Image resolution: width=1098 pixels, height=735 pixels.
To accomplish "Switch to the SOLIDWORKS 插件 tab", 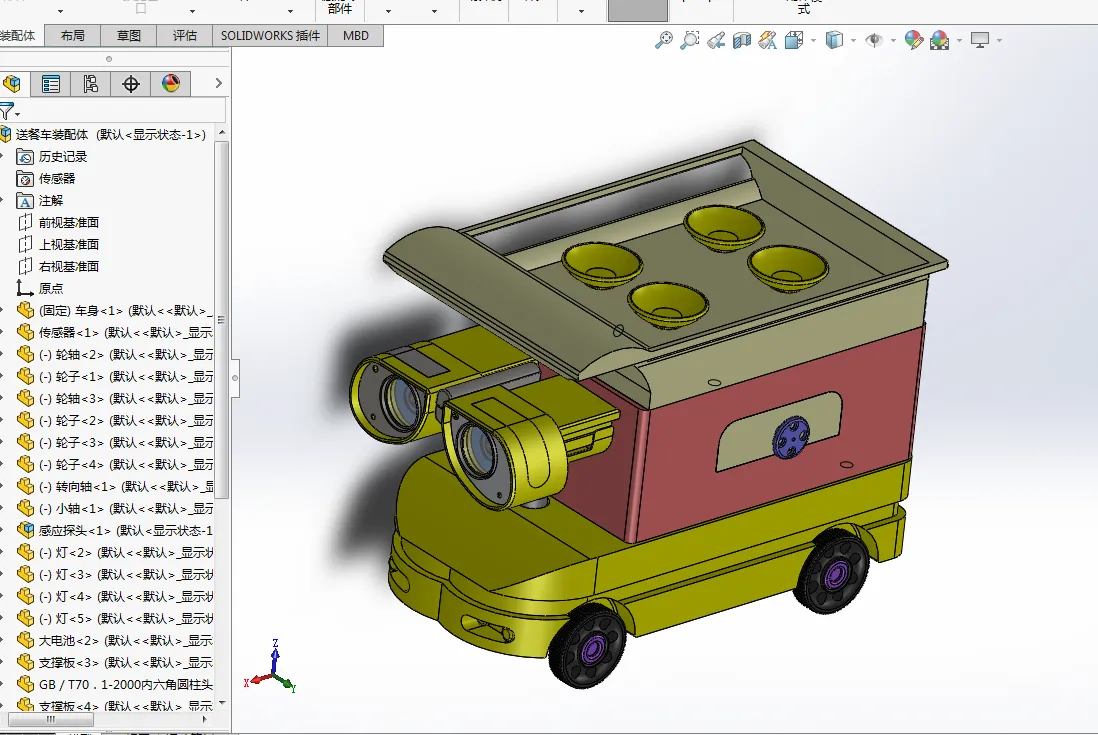I will (270, 35).
